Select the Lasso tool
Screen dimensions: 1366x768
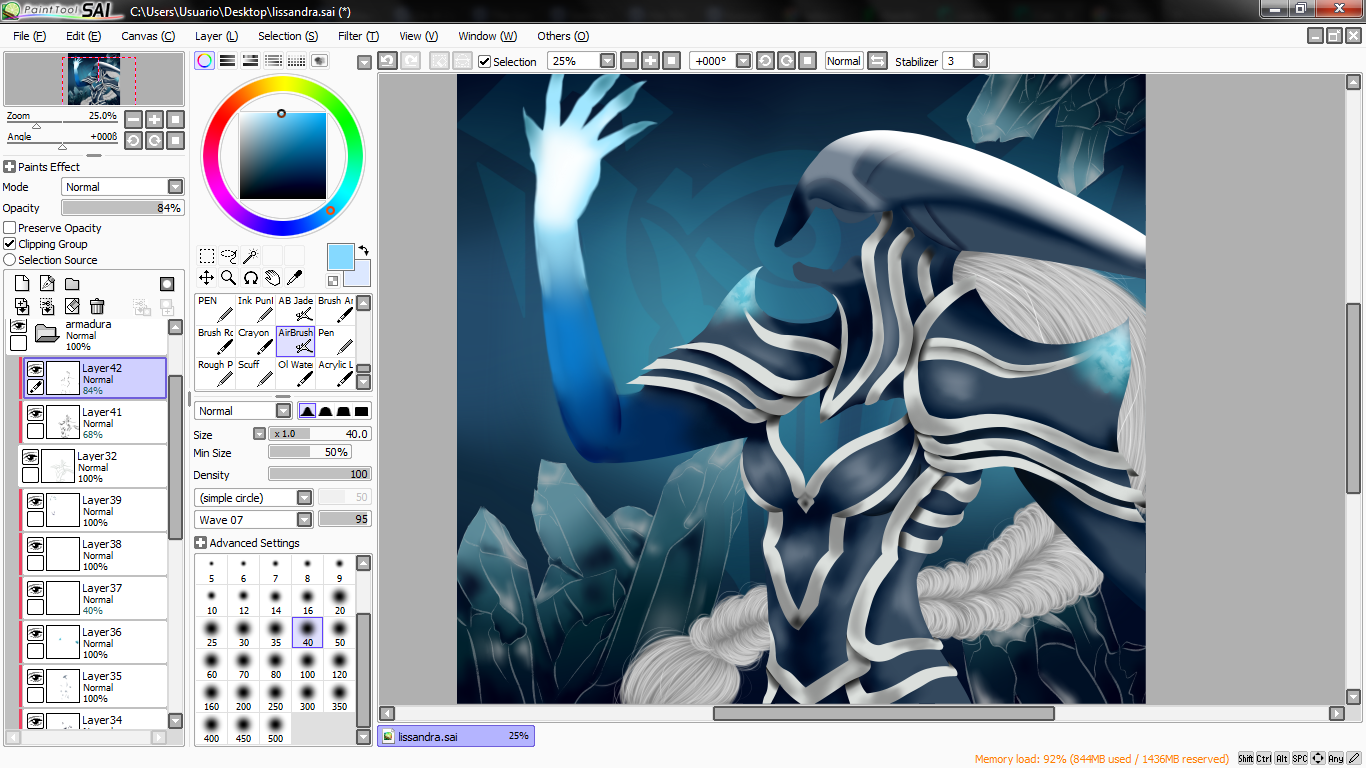click(x=228, y=256)
